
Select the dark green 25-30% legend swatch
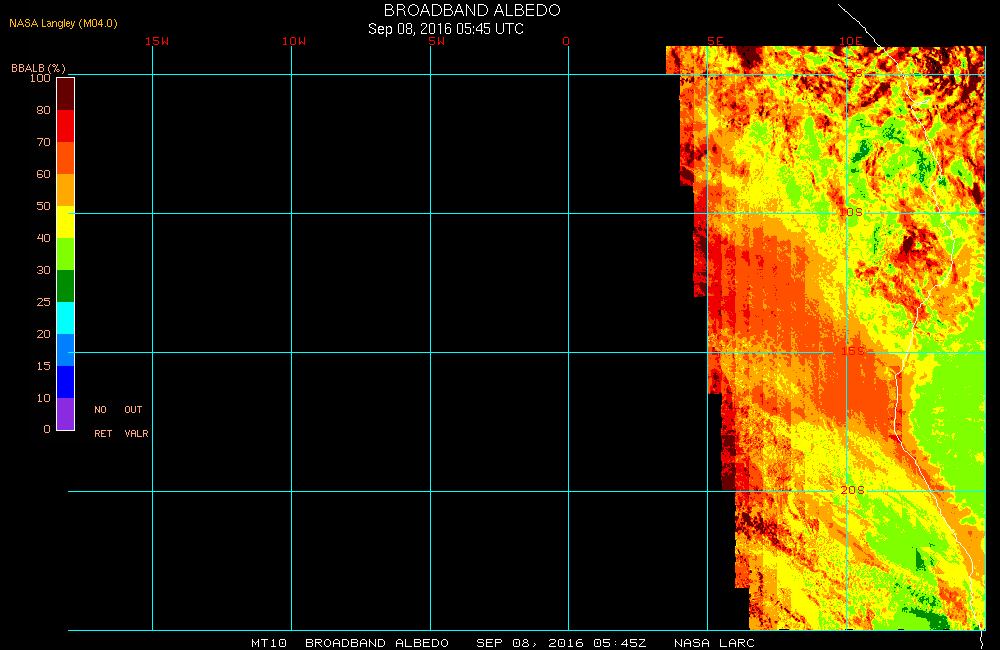[65, 285]
